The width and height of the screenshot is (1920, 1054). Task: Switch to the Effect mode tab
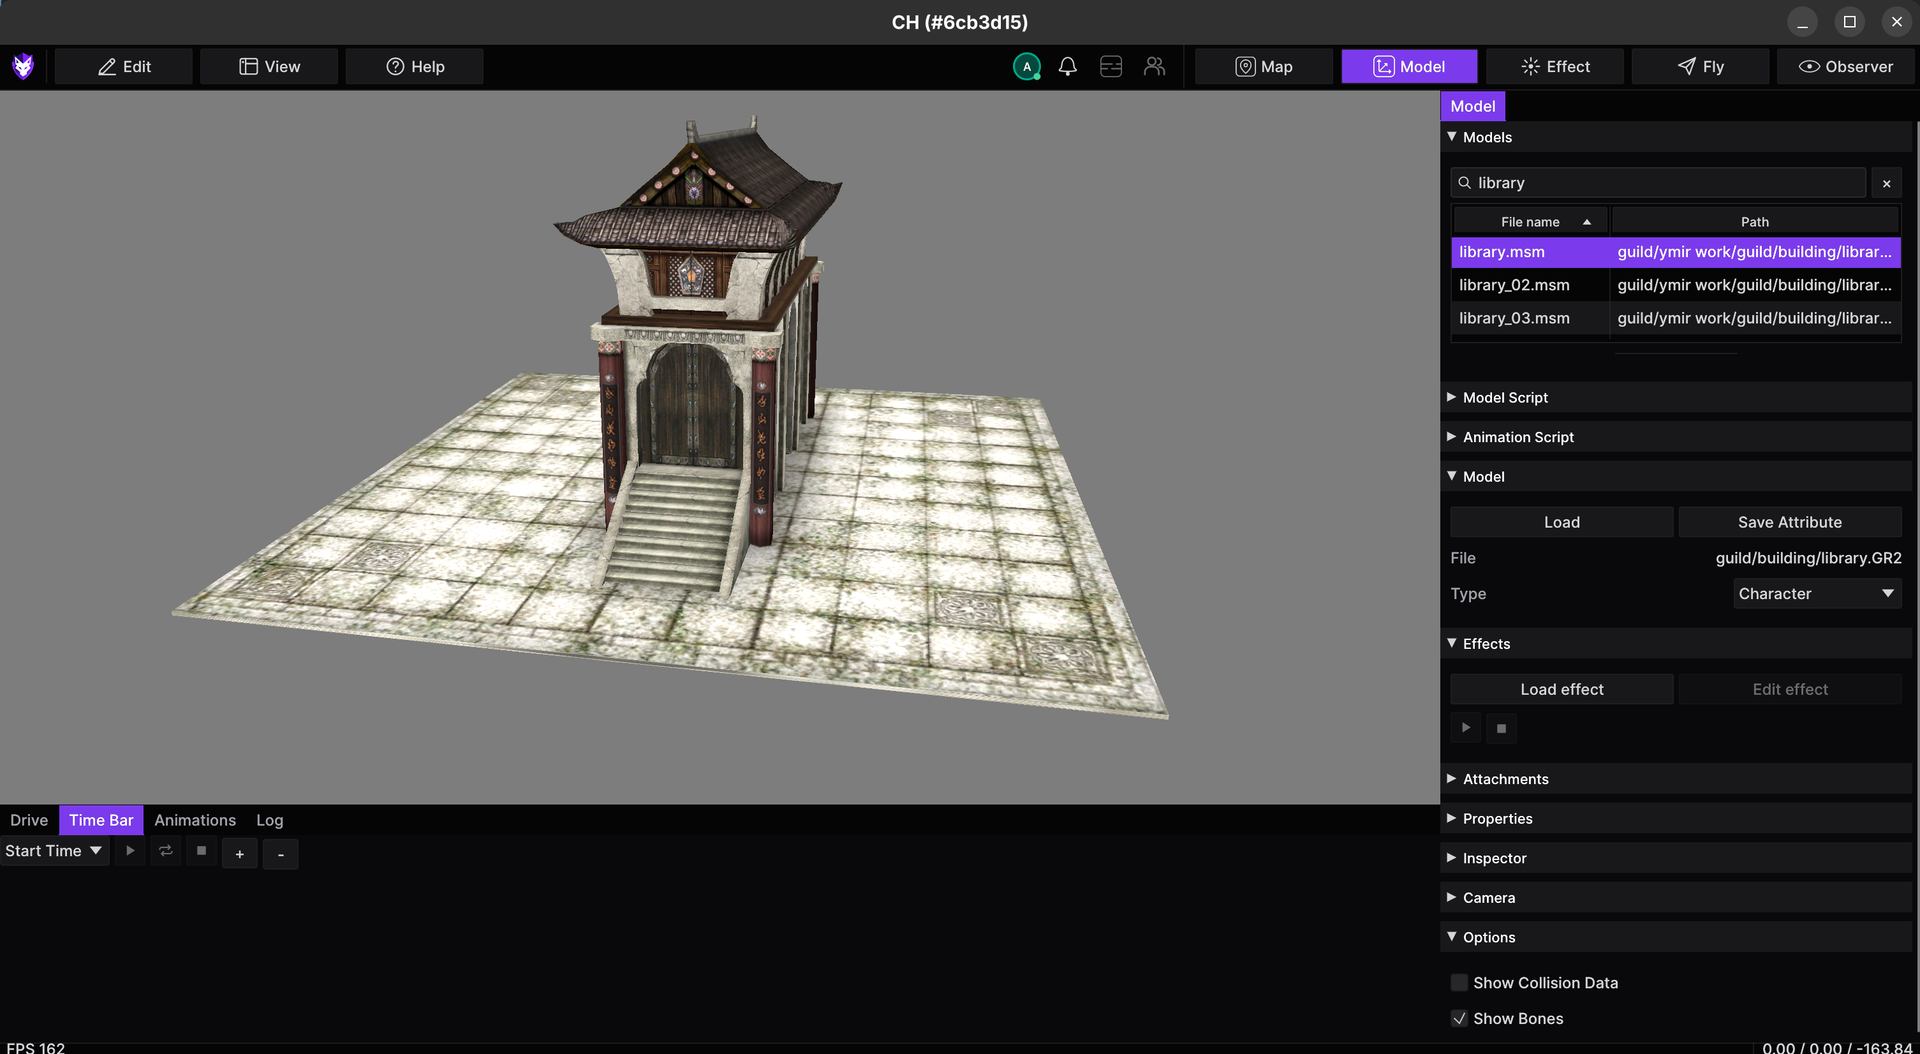tap(1555, 67)
